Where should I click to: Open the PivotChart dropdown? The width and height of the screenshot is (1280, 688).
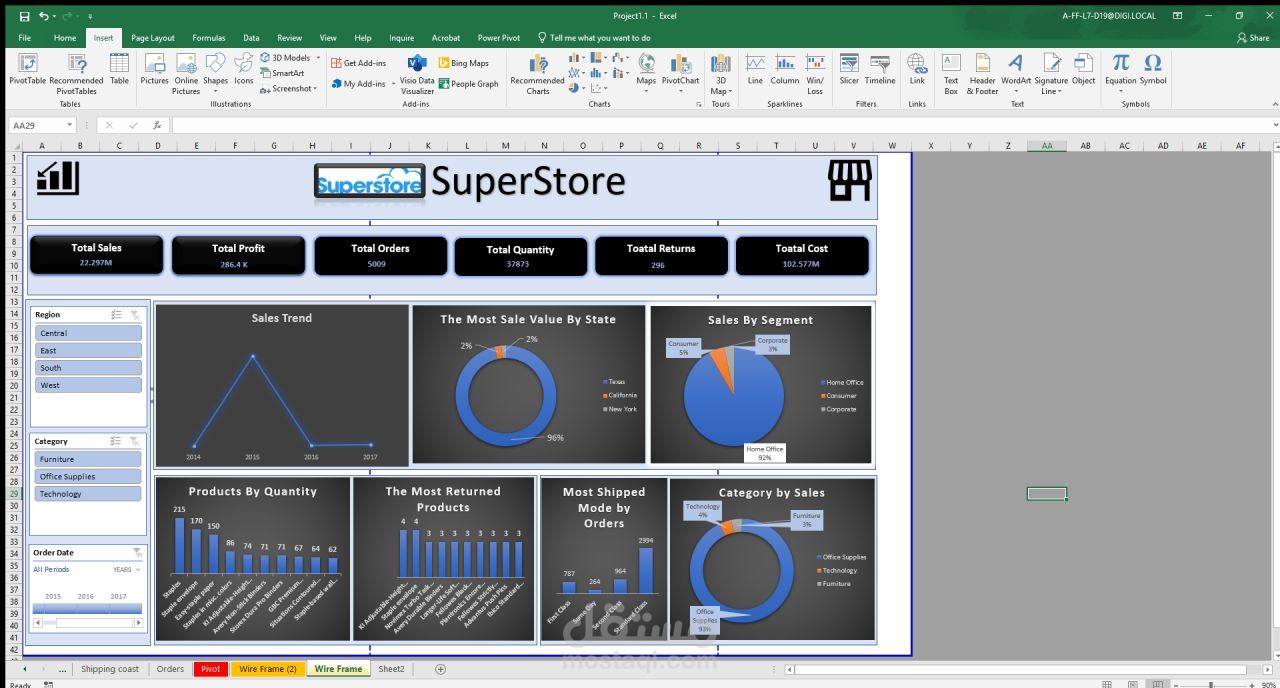tap(681, 91)
